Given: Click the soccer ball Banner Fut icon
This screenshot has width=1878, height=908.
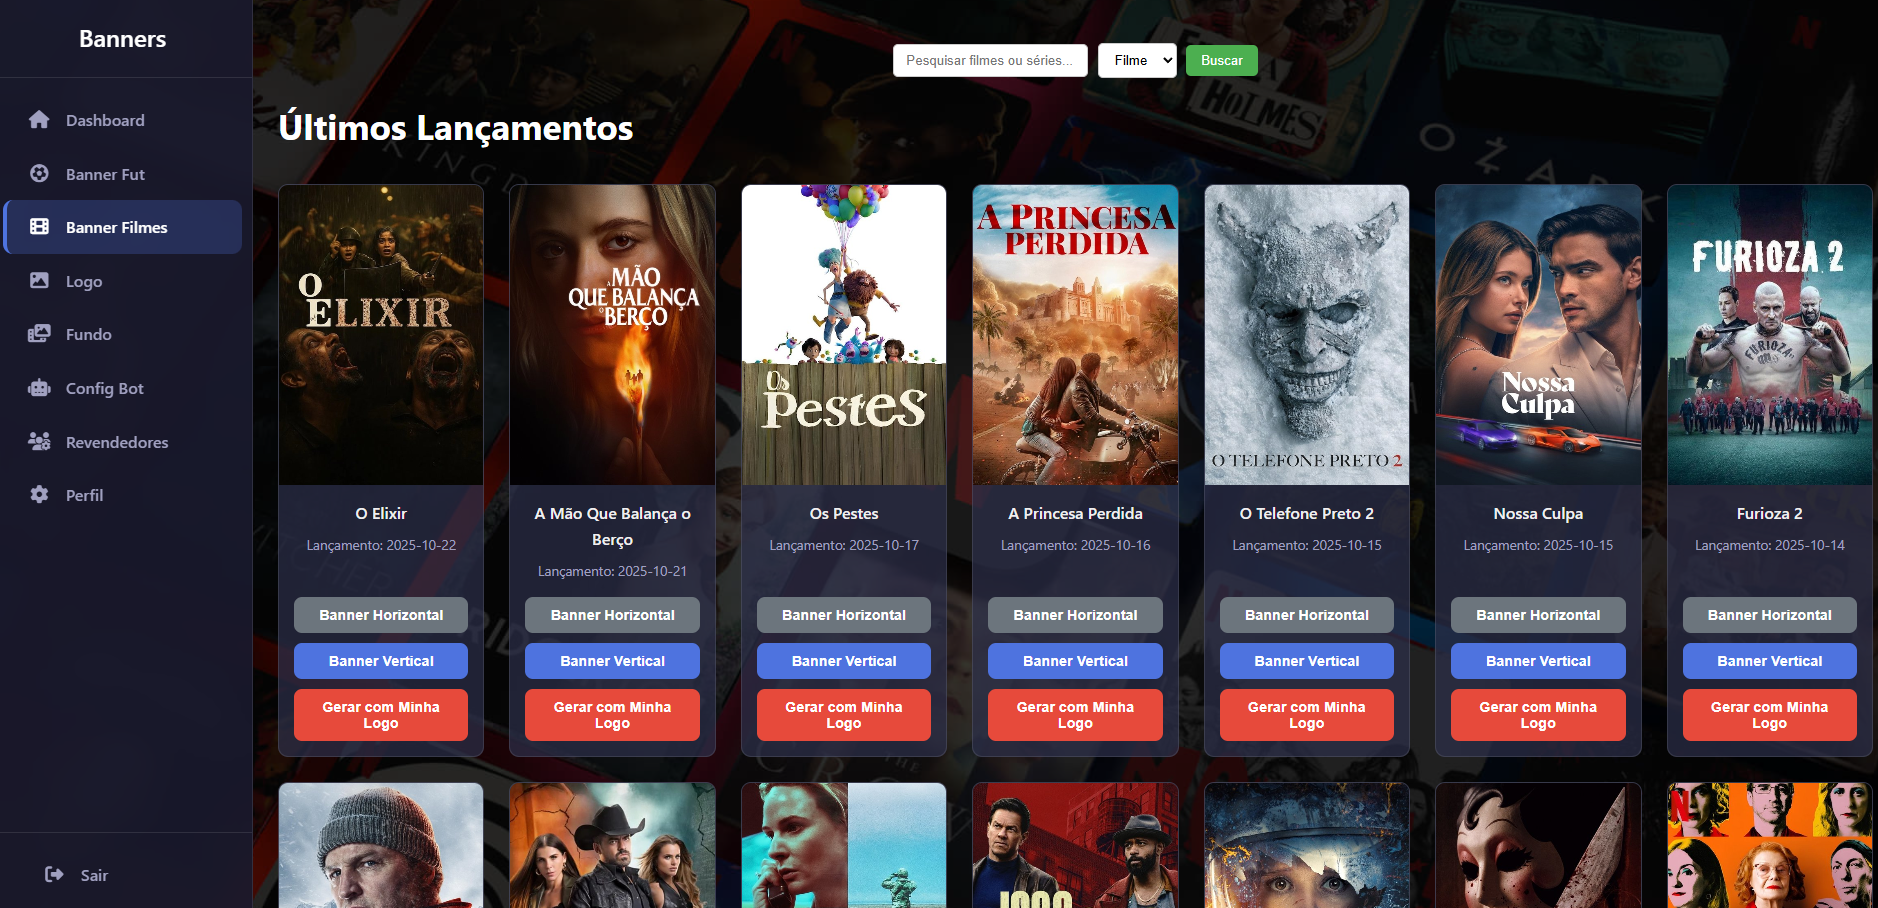Looking at the screenshot, I should (39, 173).
